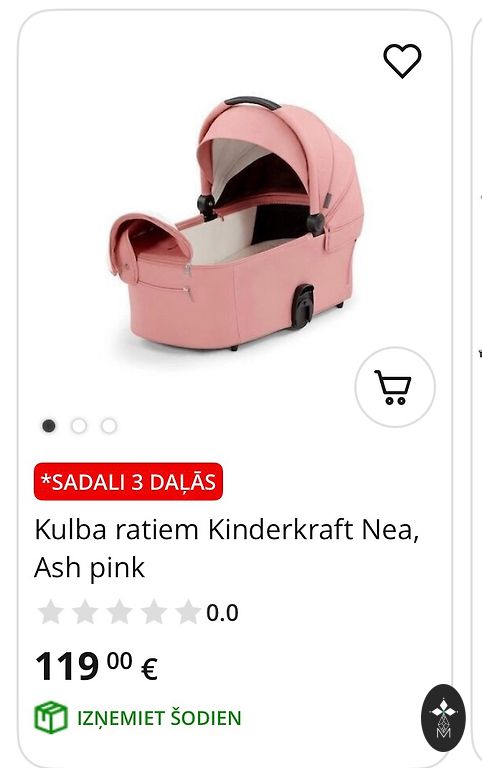Screen dimensions: 482x768
Task: Add product to wishlist with heart icon
Action: click(x=402, y=60)
